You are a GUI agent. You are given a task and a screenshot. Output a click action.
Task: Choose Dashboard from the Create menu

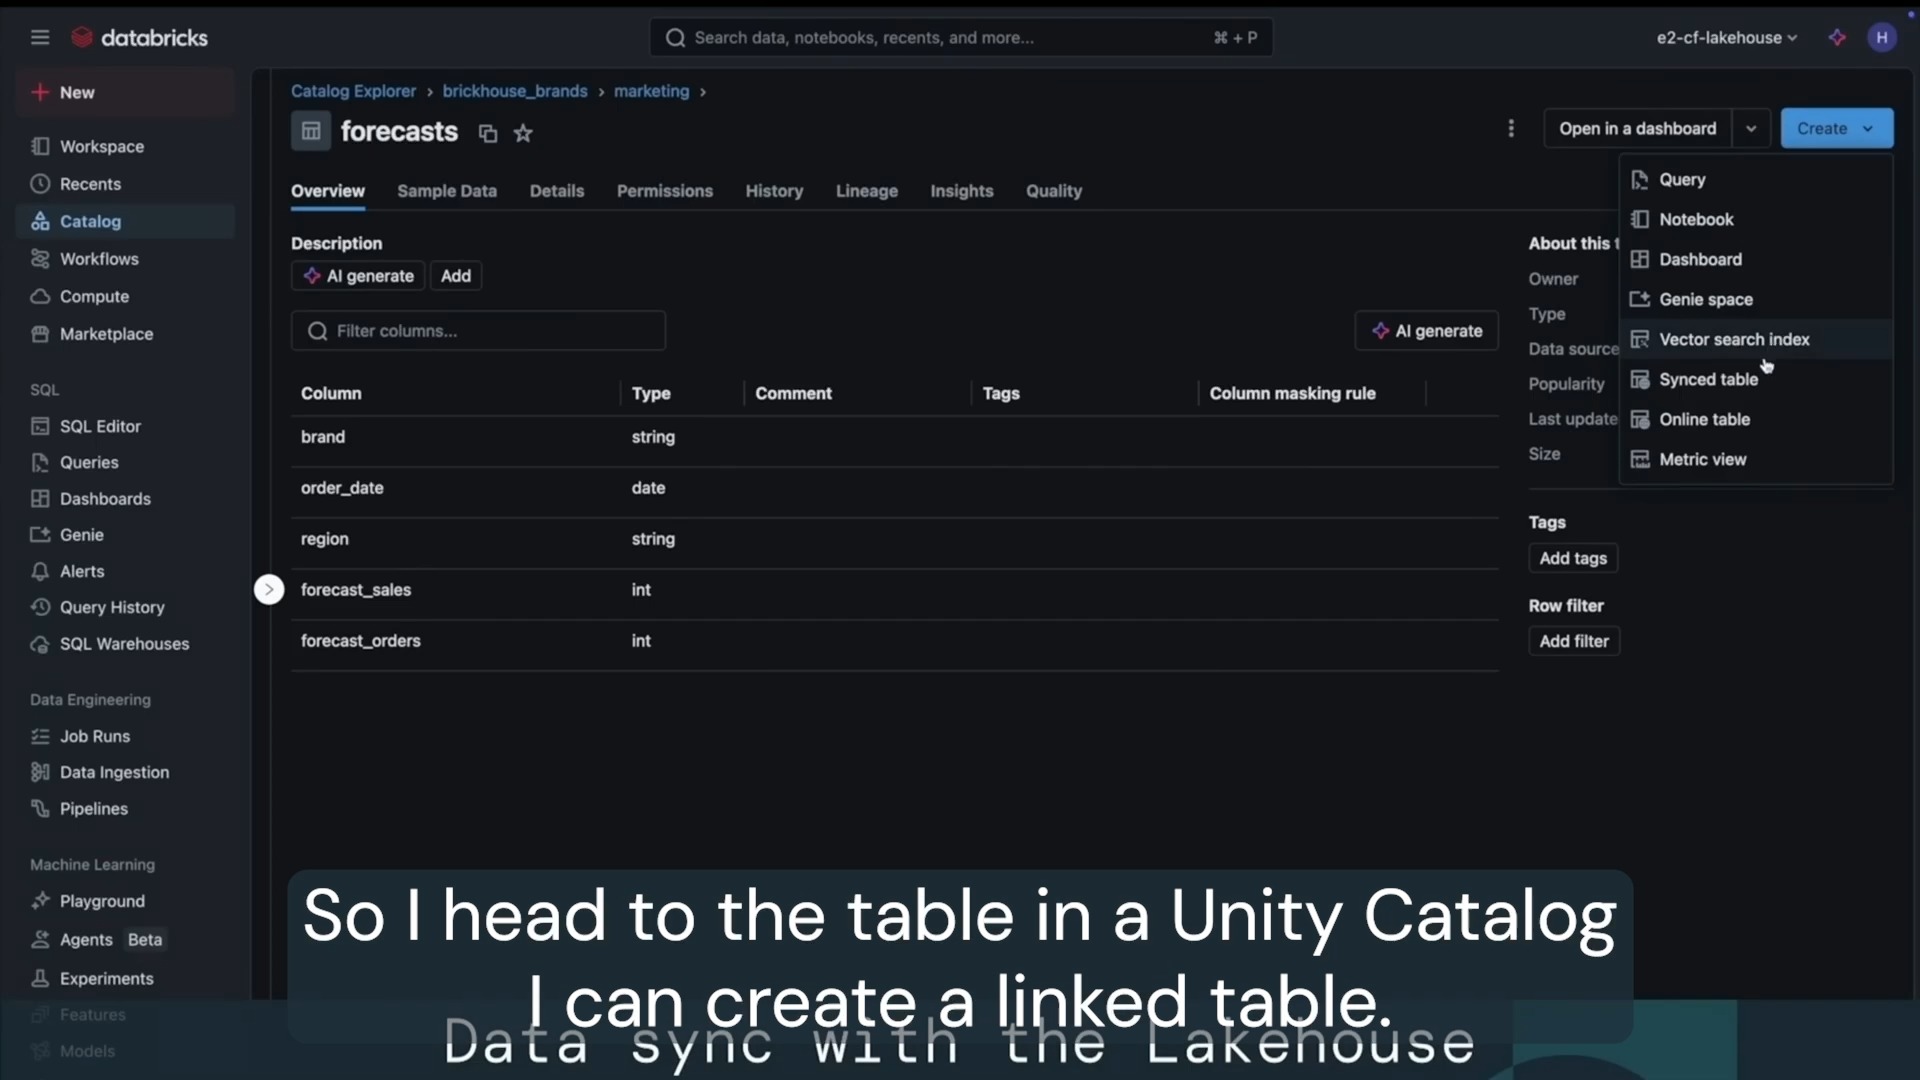tap(1756, 259)
